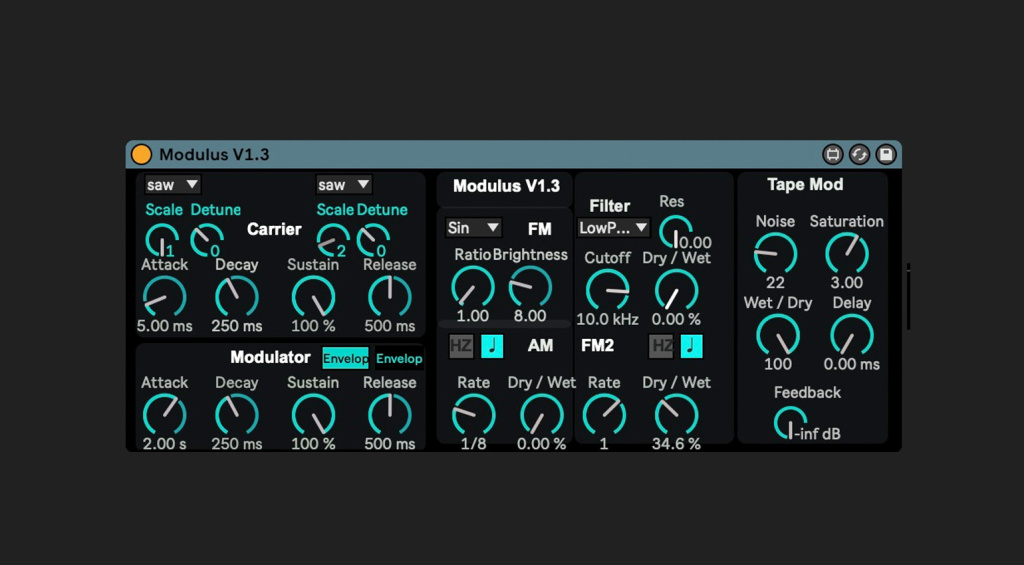Viewport: 1024px width, 565px height.
Task: Click the Carrier Attack value 5.00 ms
Action: (165, 325)
